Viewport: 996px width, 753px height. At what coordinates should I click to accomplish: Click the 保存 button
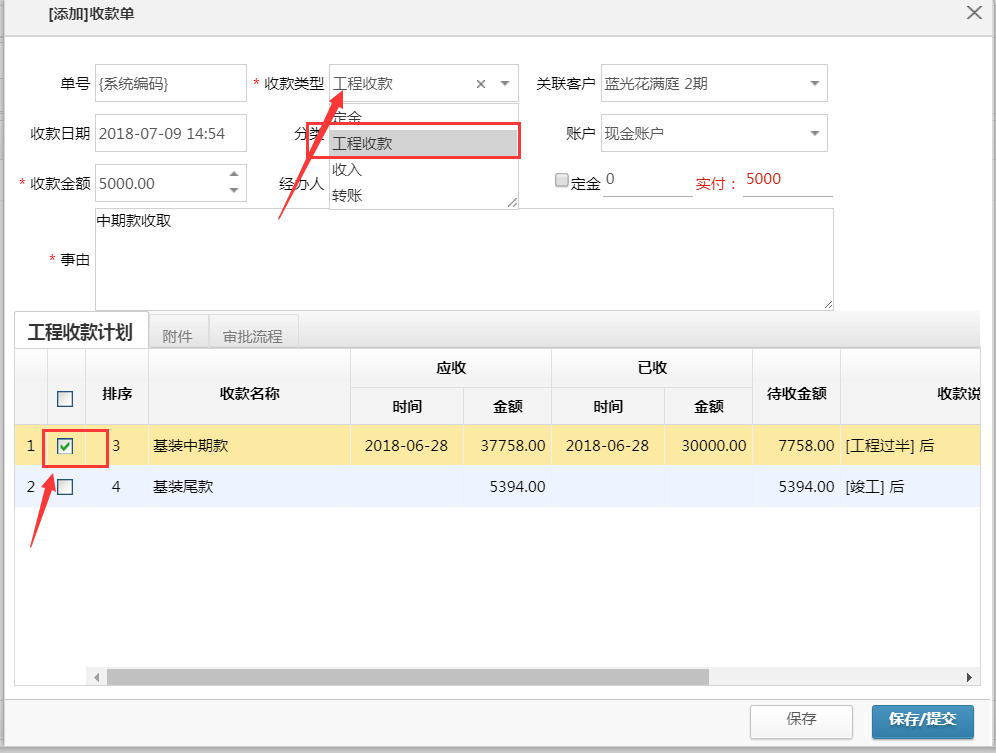point(800,721)
